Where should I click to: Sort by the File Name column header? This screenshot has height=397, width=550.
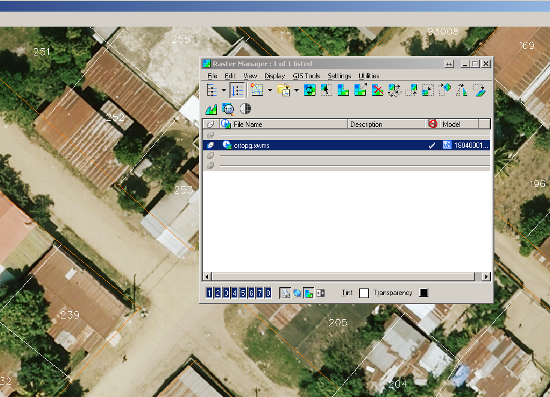[283, 124]
